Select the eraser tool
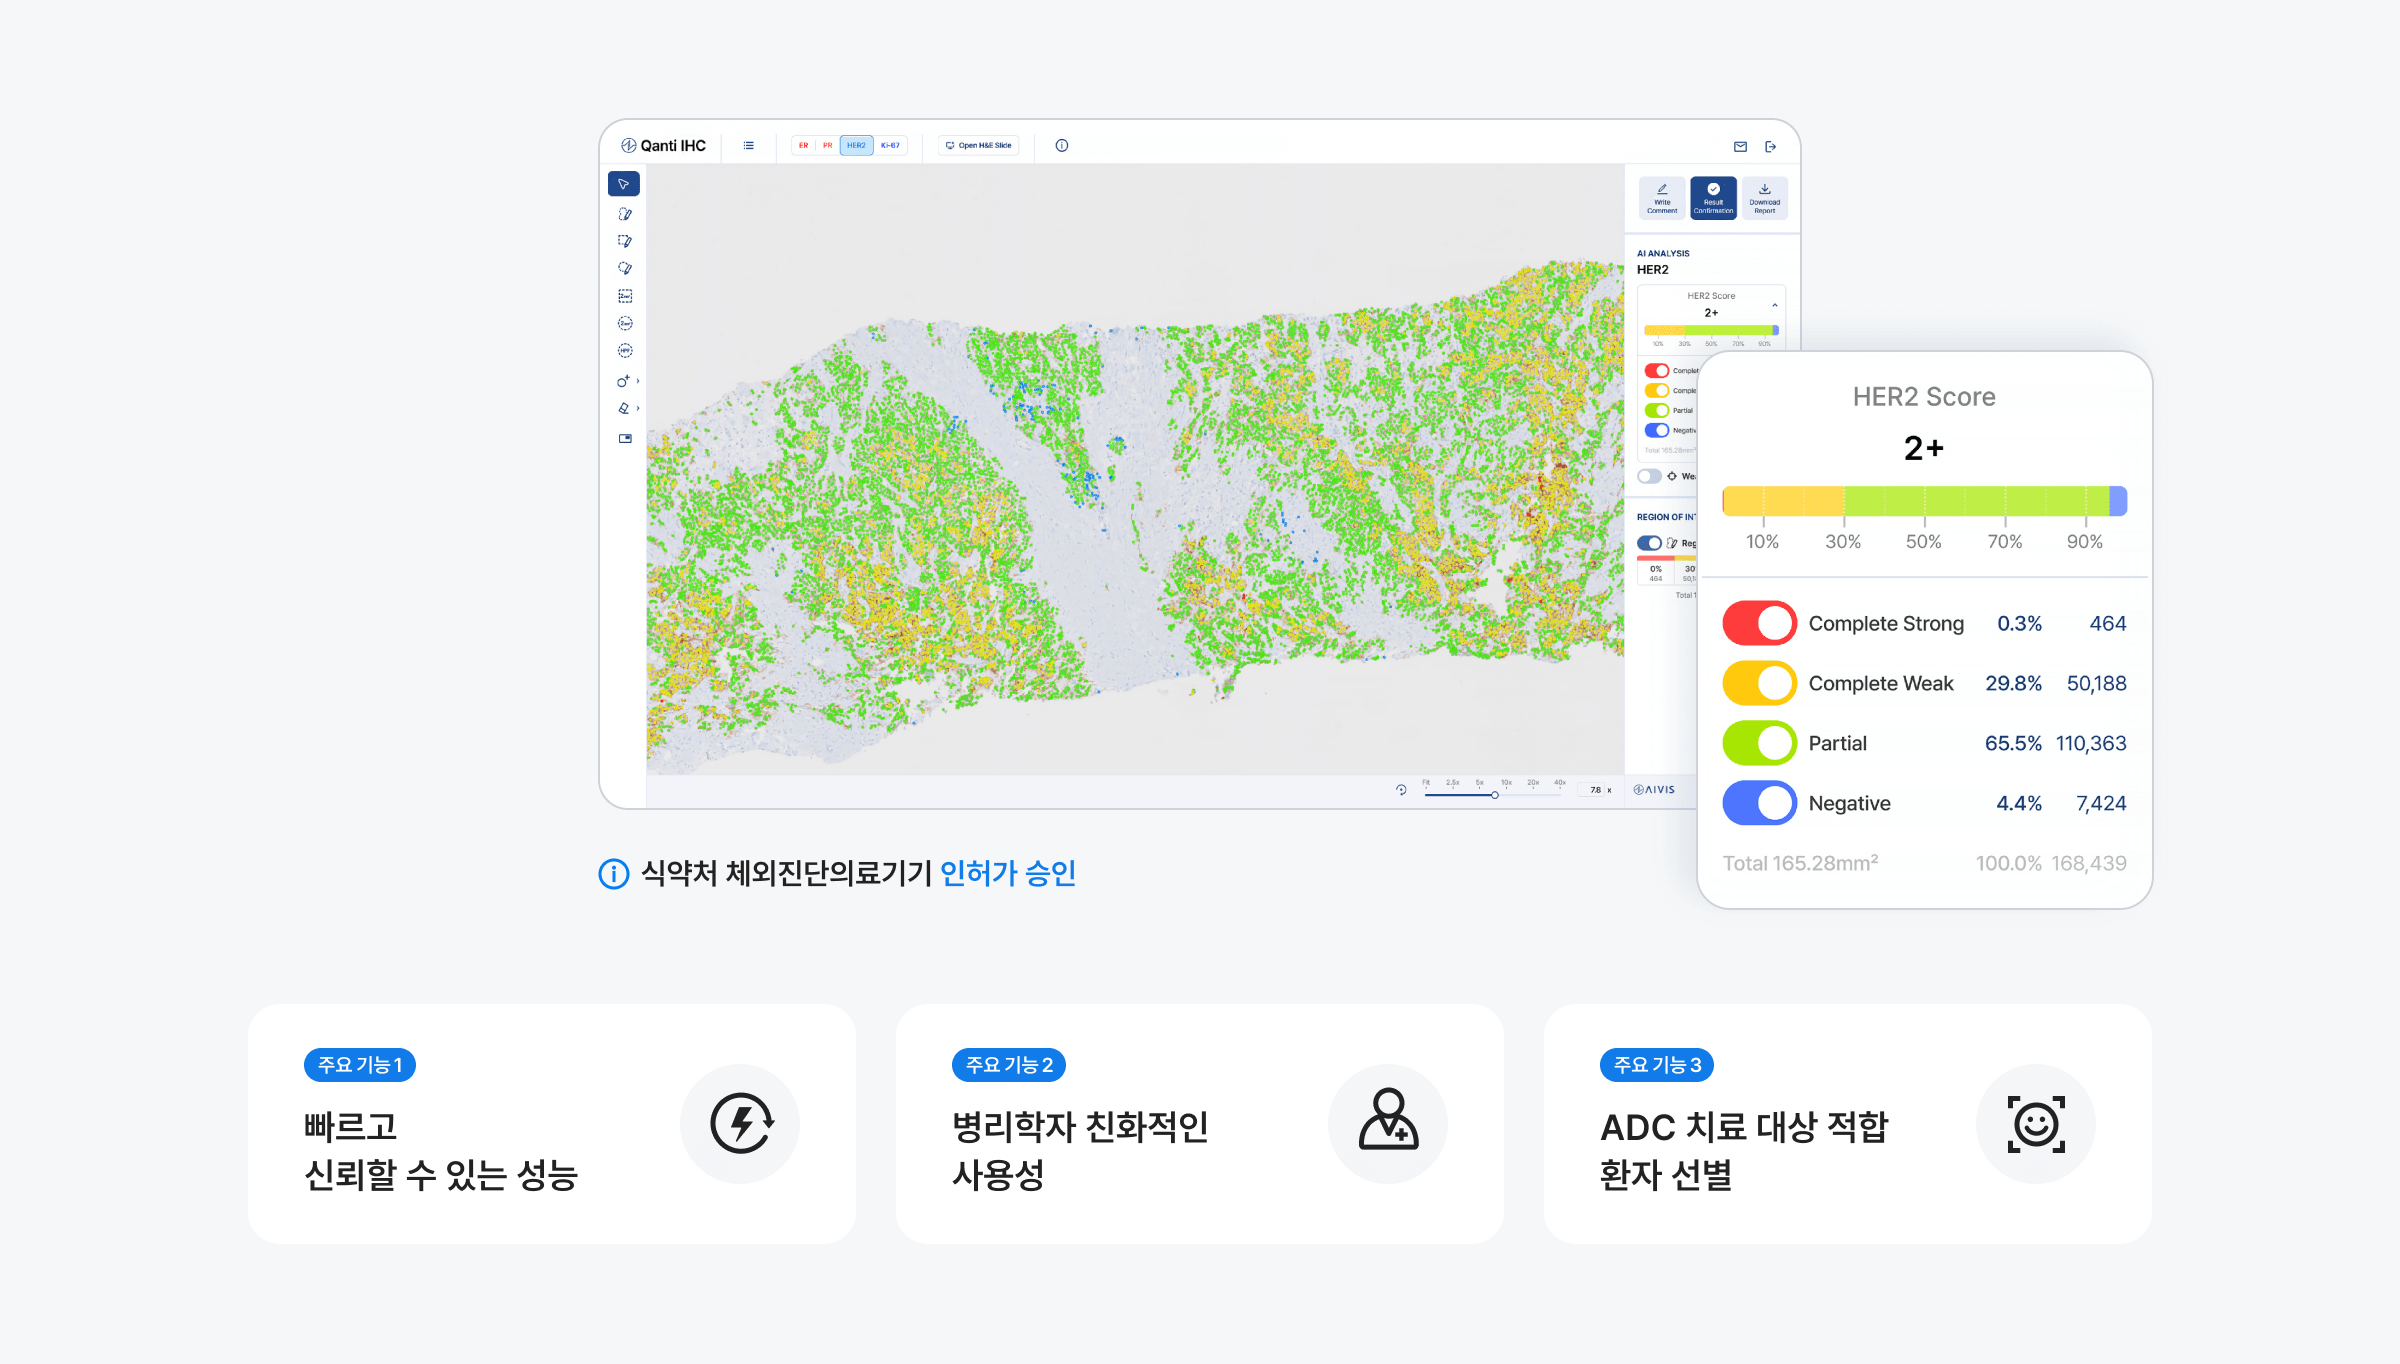The image size is (2400, 1364). click(624, 408)
